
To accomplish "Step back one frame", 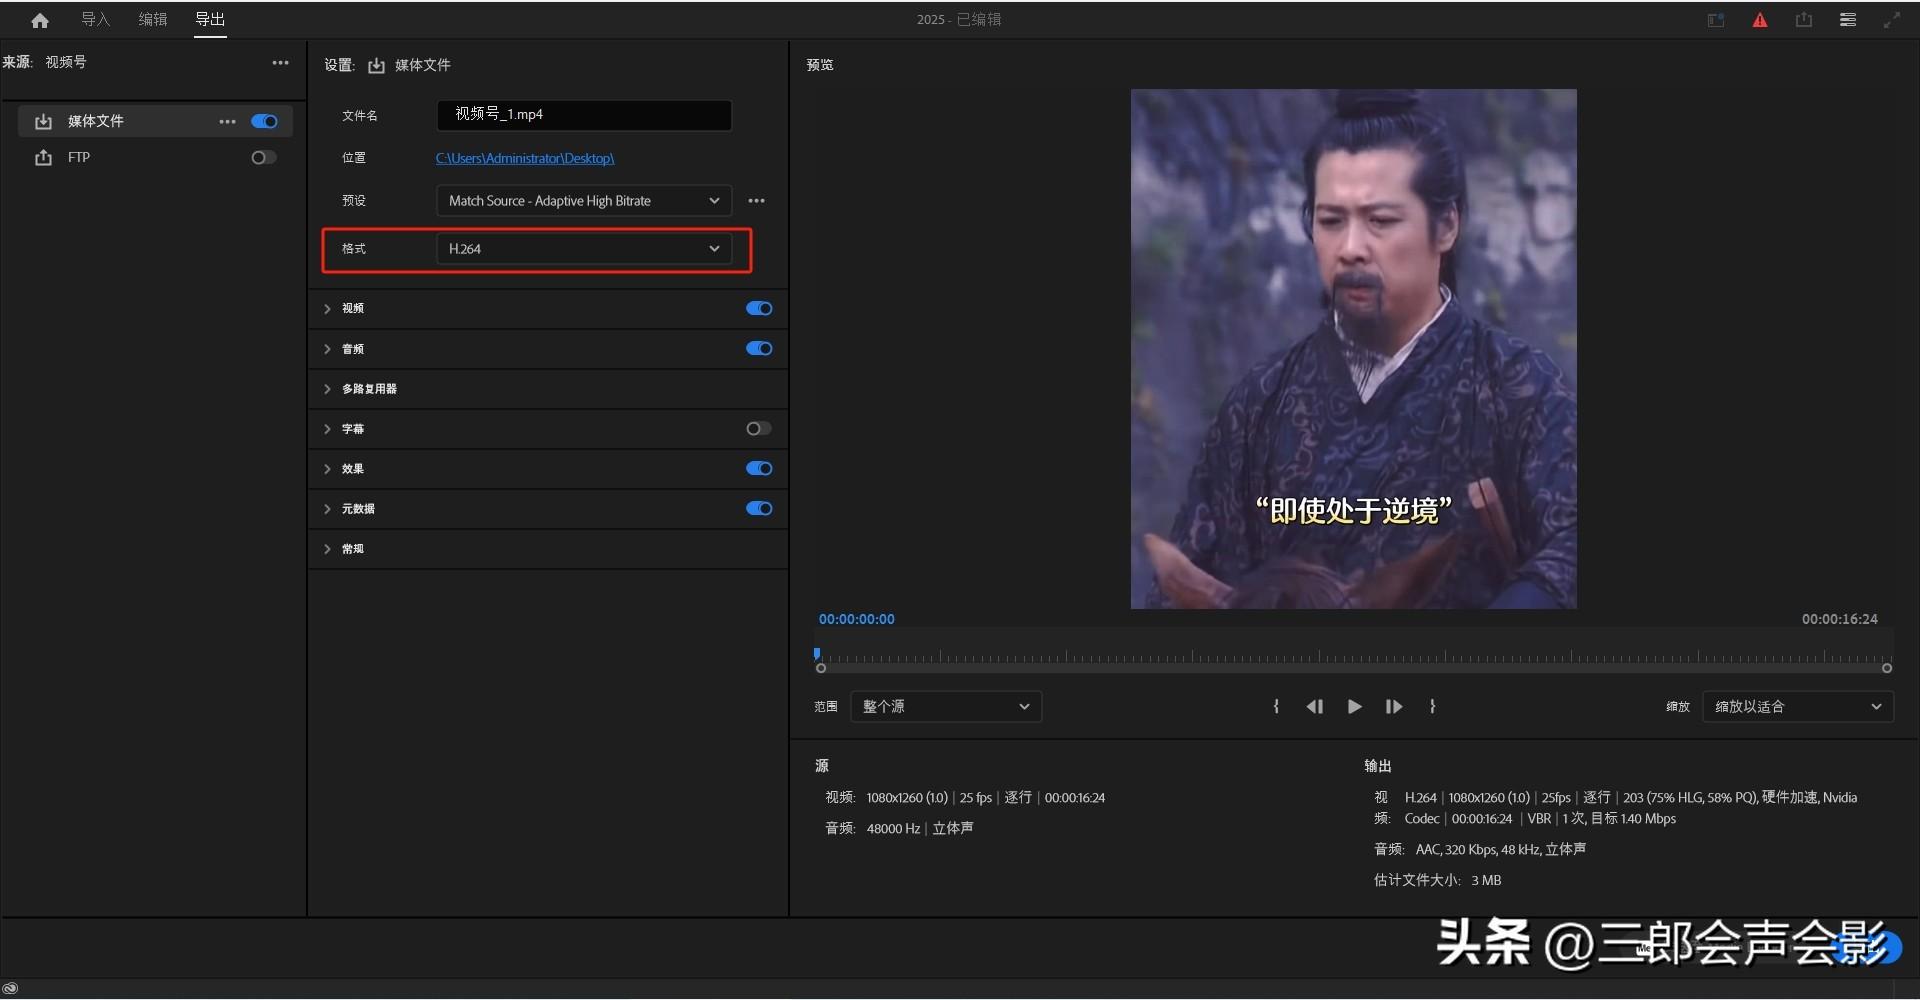I will (1315, 707).
